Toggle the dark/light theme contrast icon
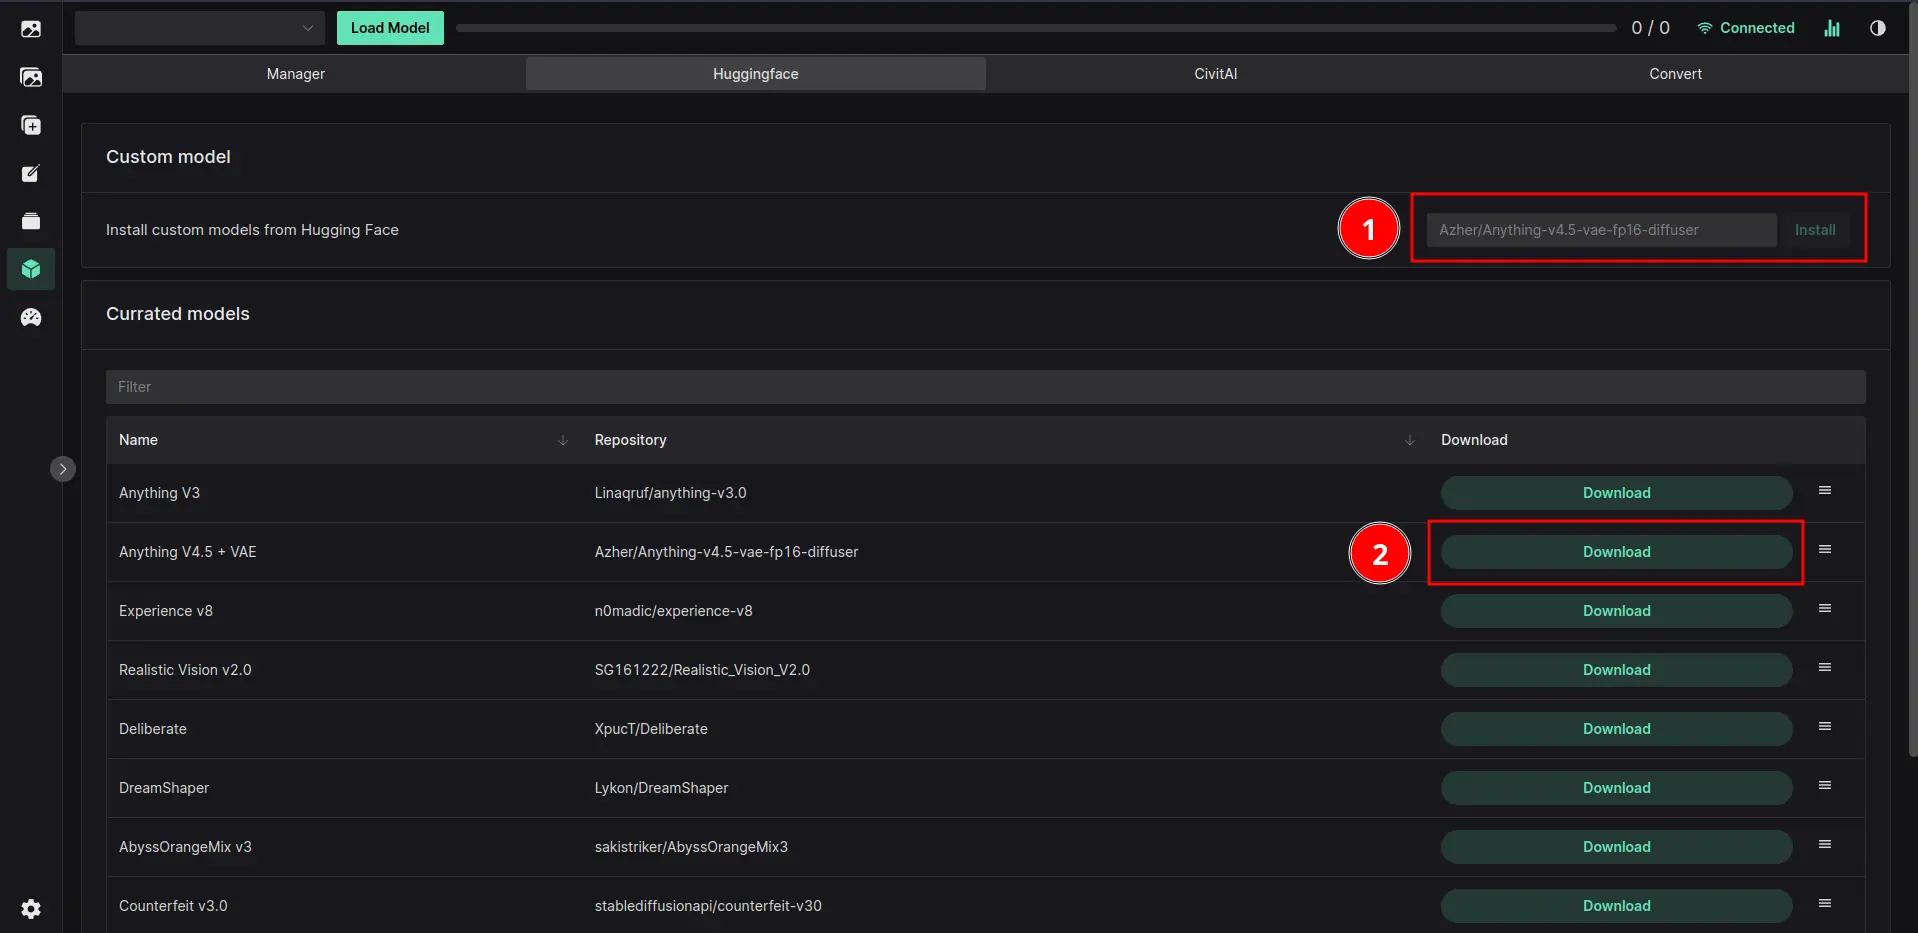 point(1878,28)
